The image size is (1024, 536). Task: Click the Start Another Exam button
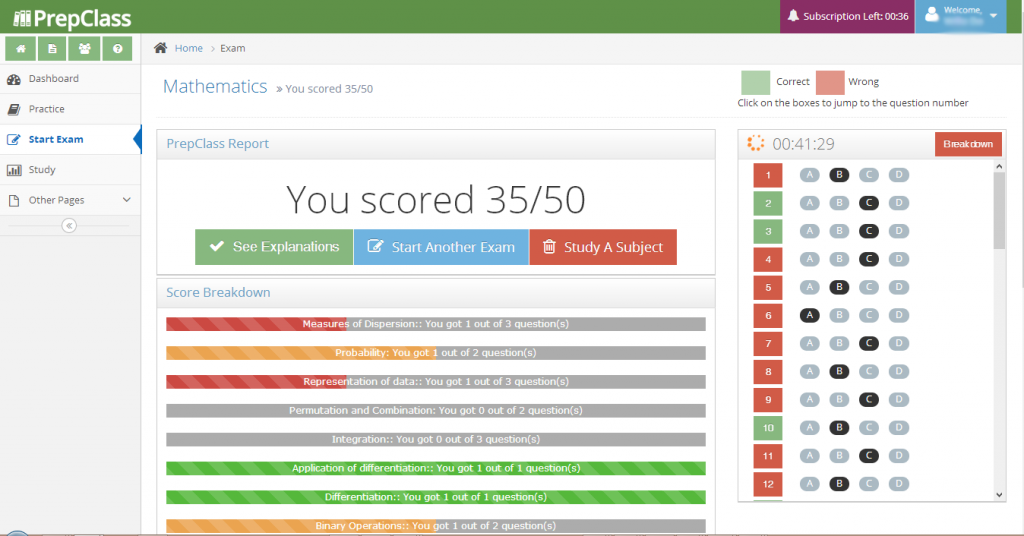(441, 247)
